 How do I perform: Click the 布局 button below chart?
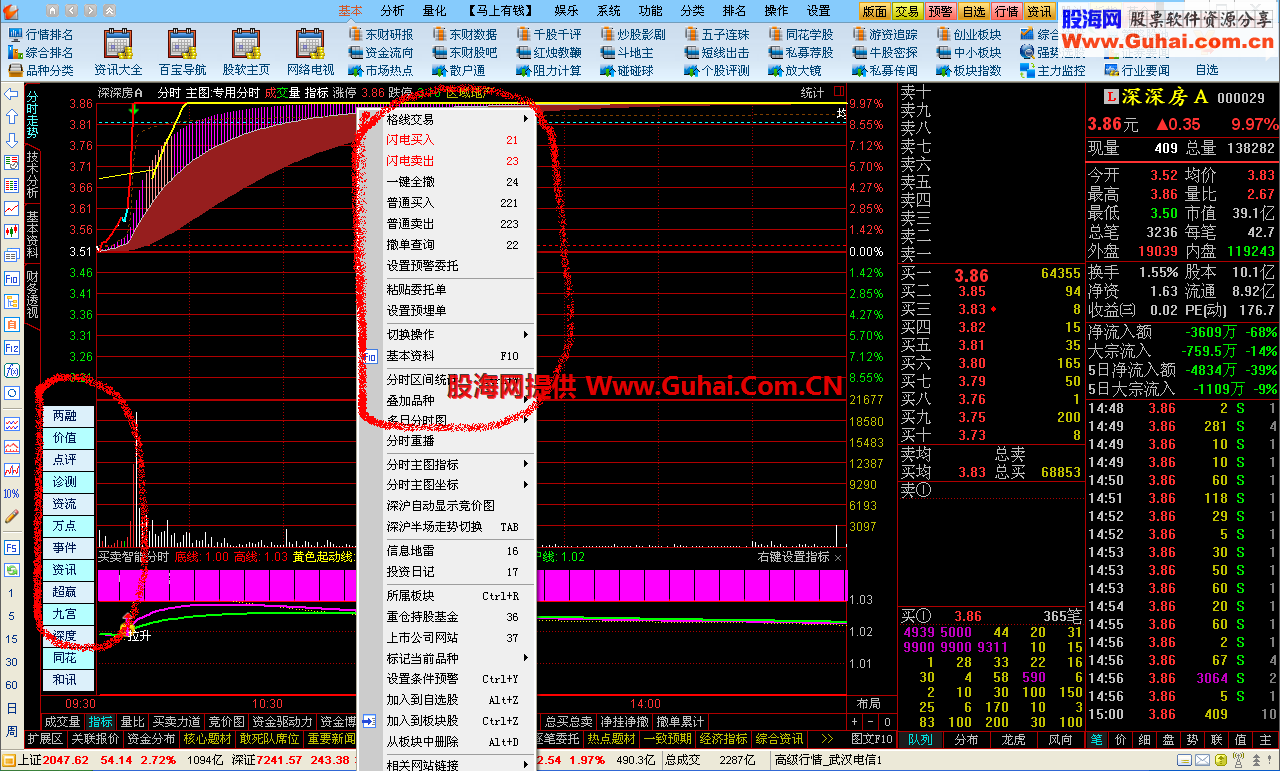tap(869, 704)
